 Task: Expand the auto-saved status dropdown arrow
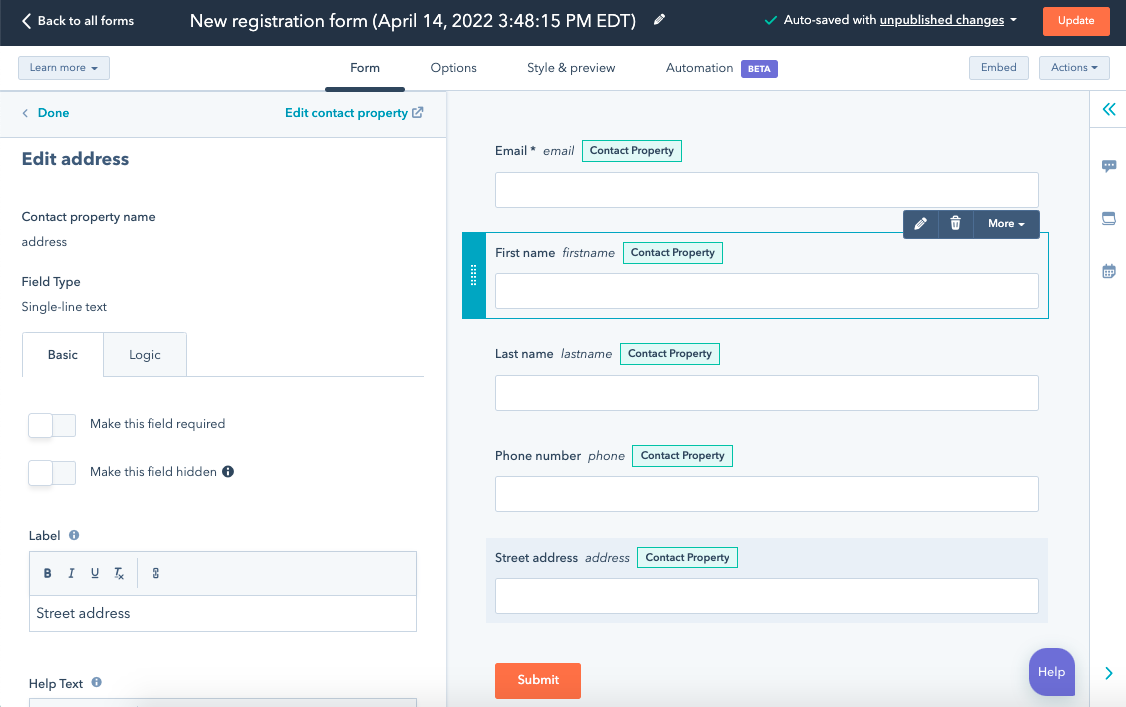(x=1013, y=20)
